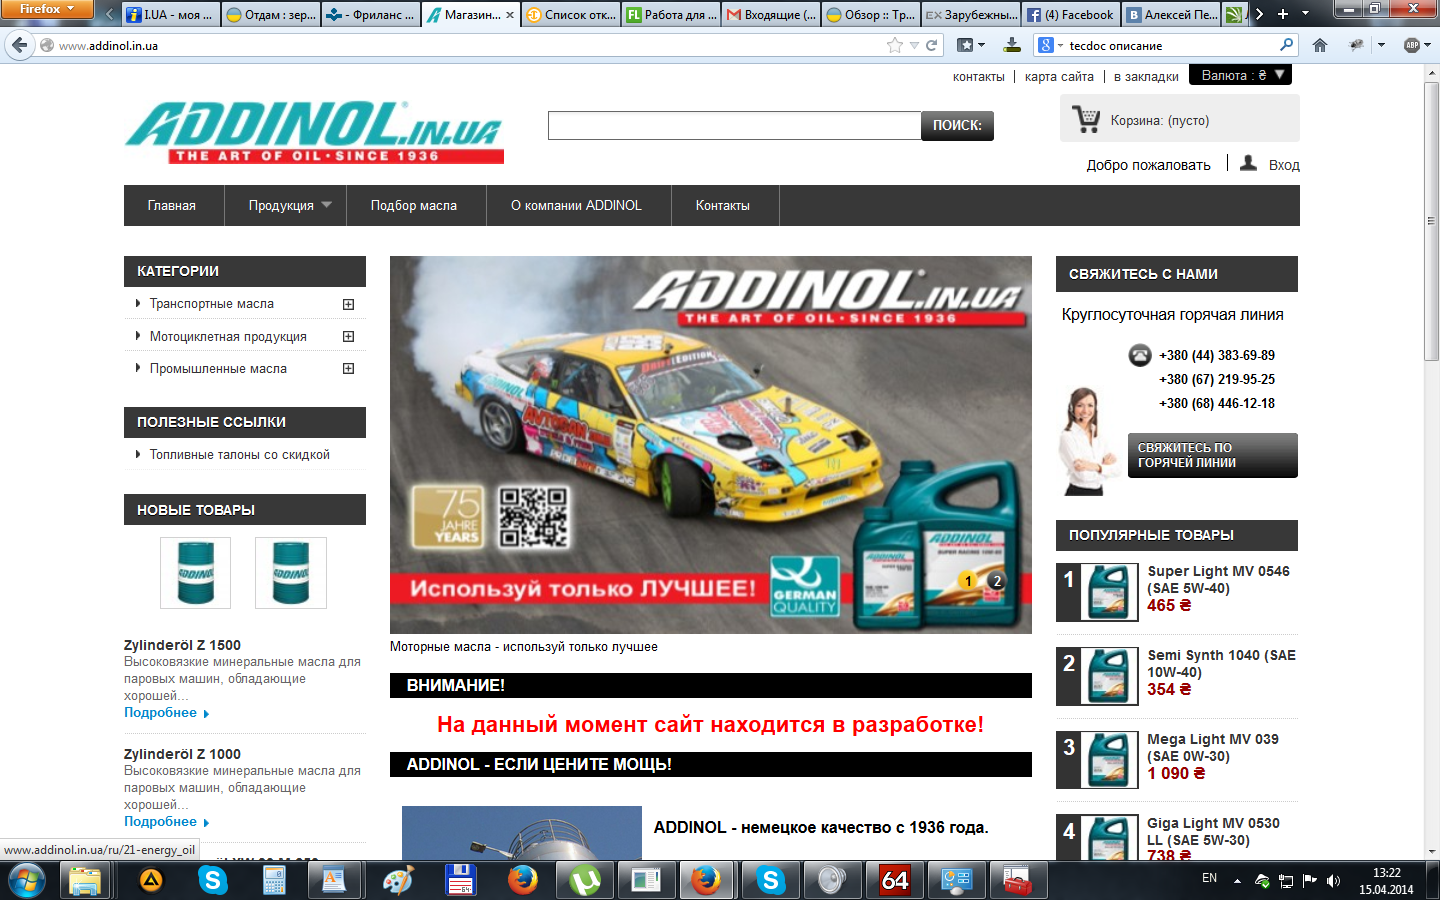Open Paint from the taskbar
The height and width of the screenshot is (900, 1440).
pyautogui.click(x=398, y=881)
